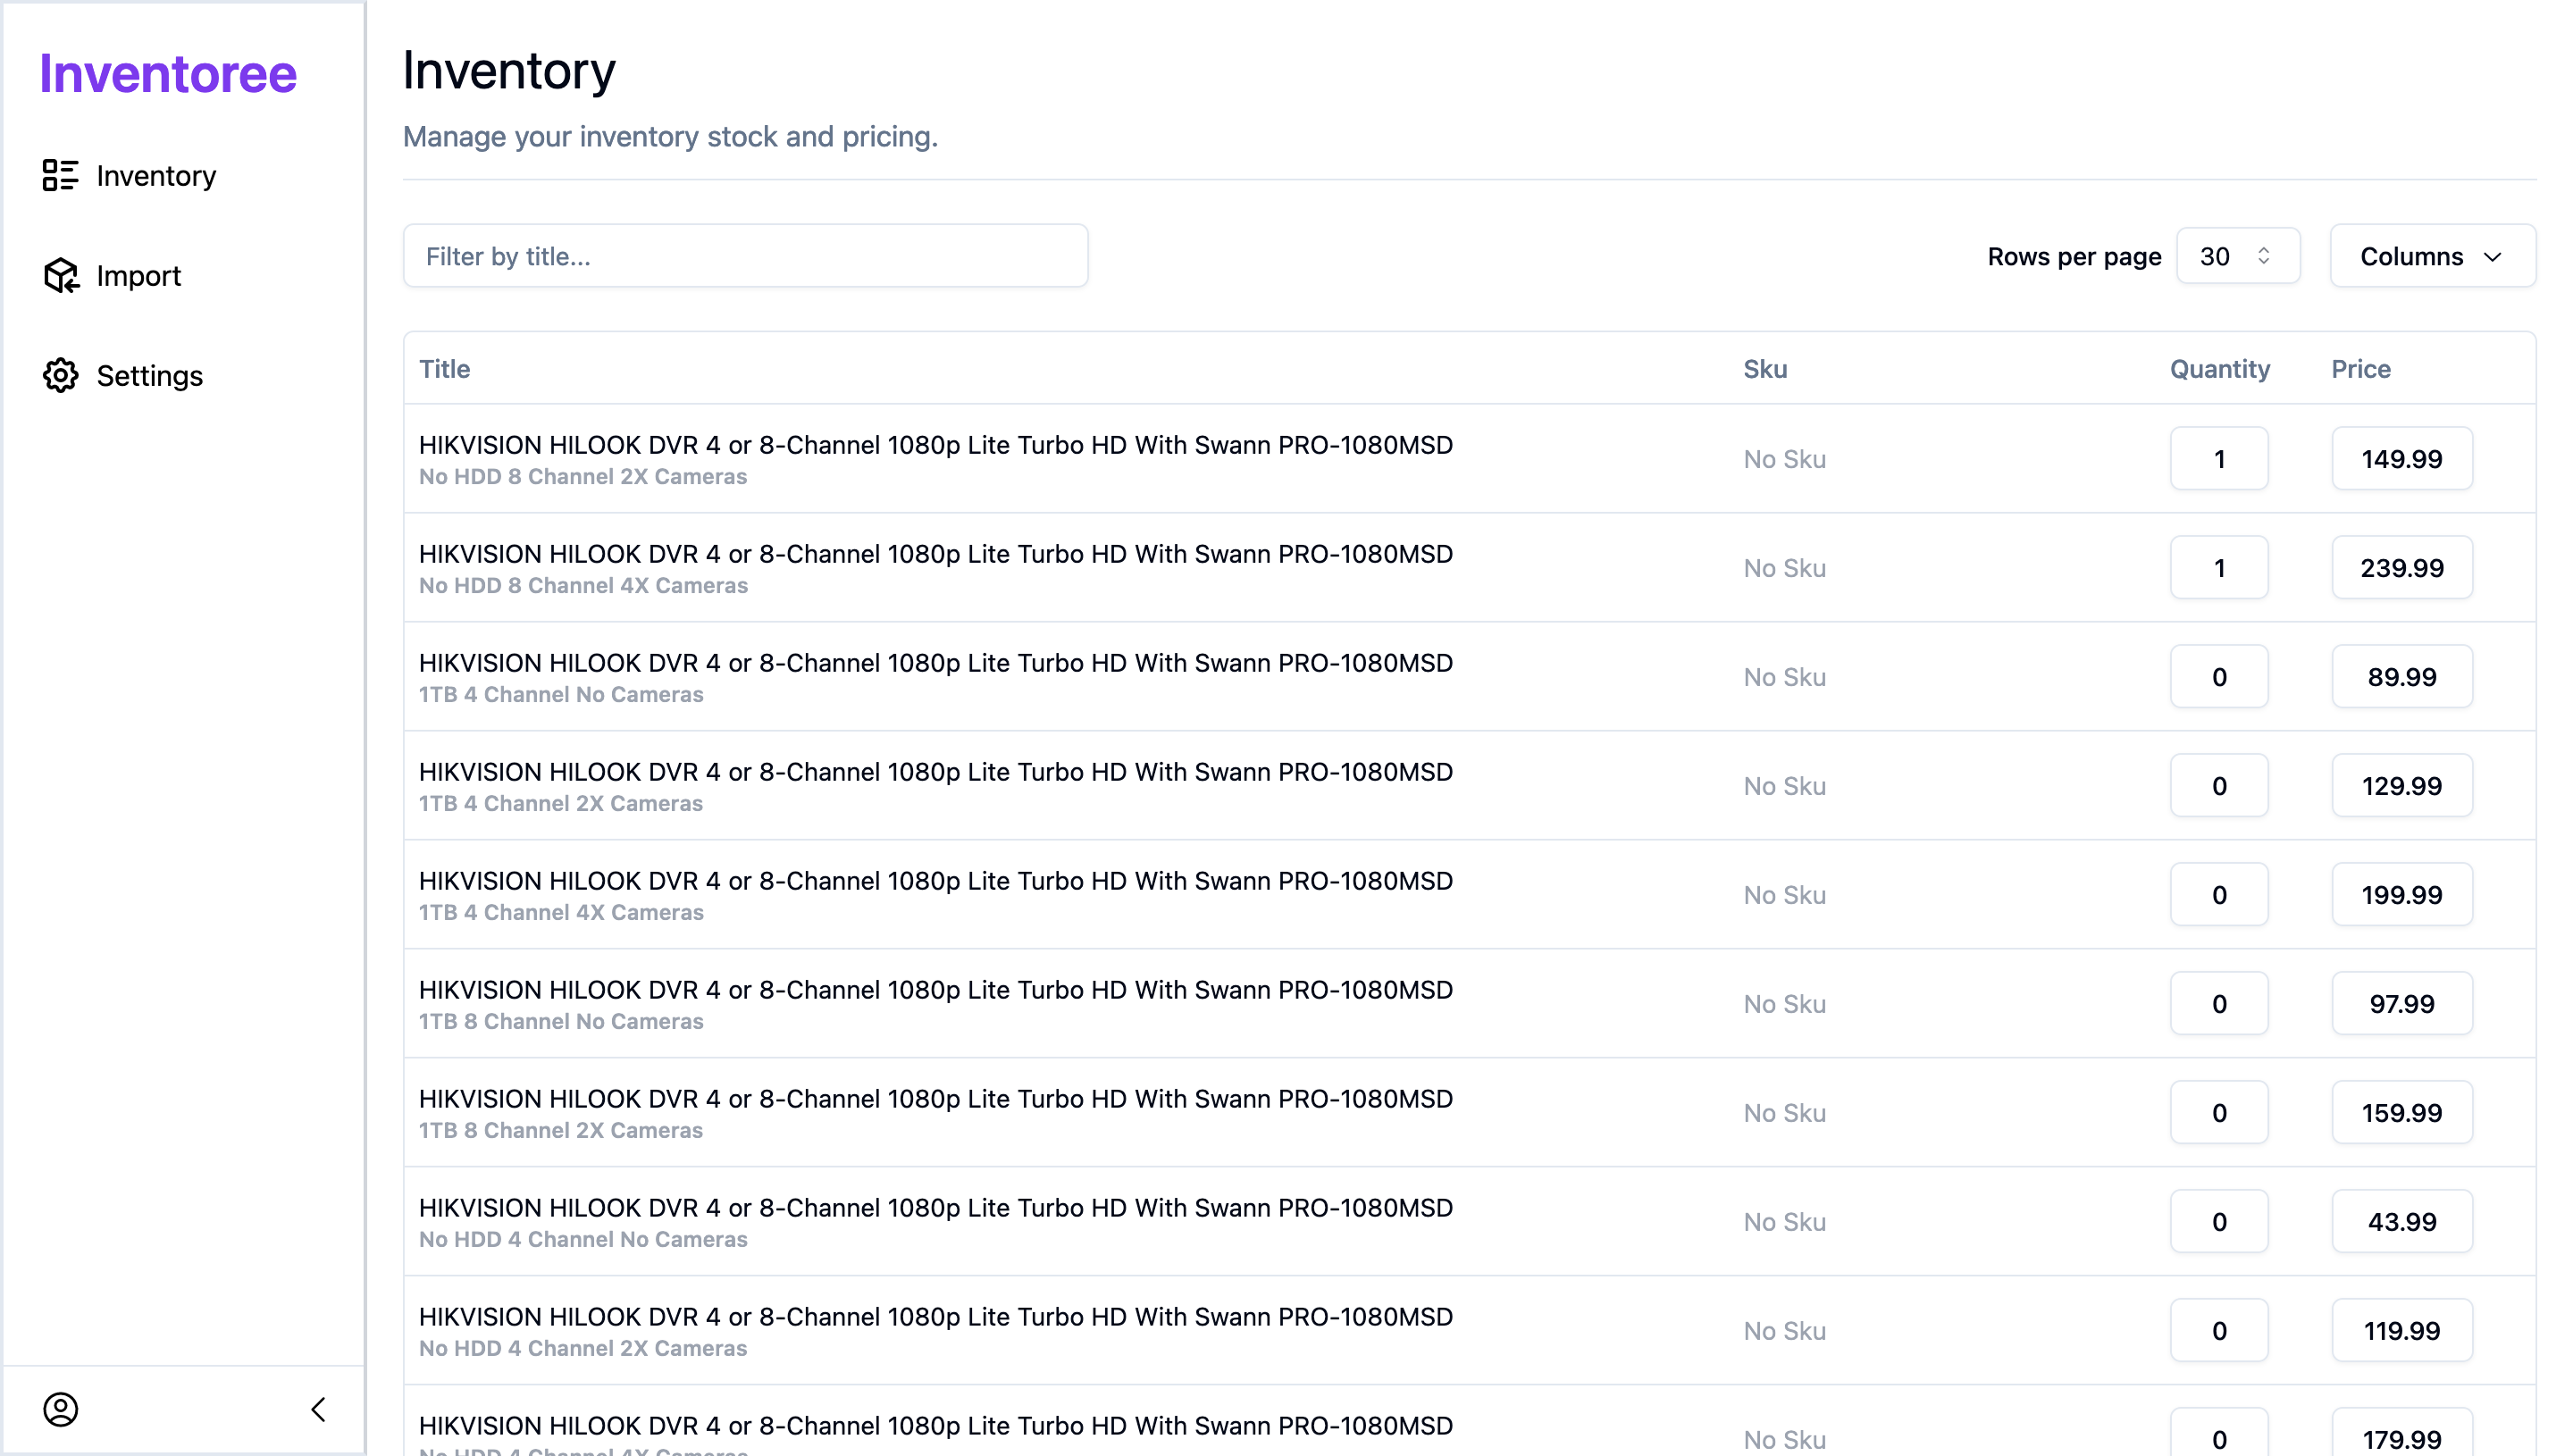Select the '1TB 4 Channel 4X Cameras' variant text

coord(561,913)
